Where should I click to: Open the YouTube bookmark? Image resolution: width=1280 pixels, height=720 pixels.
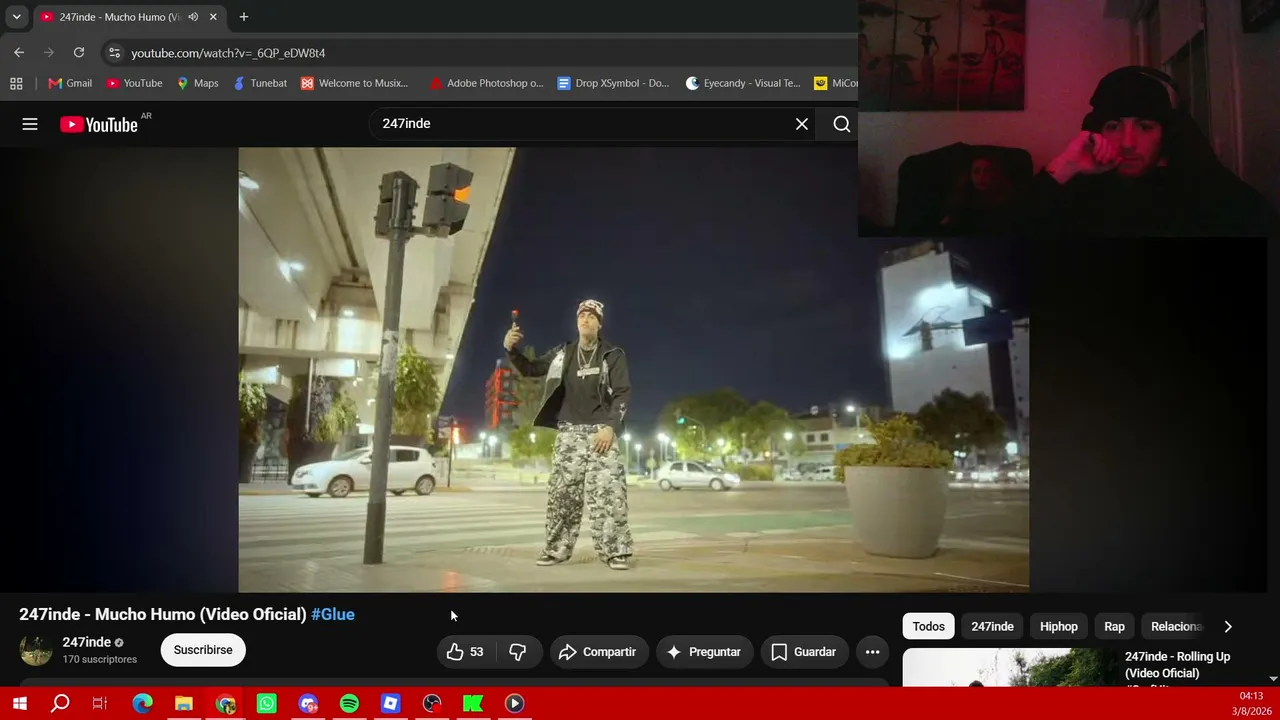pos(134,83)
